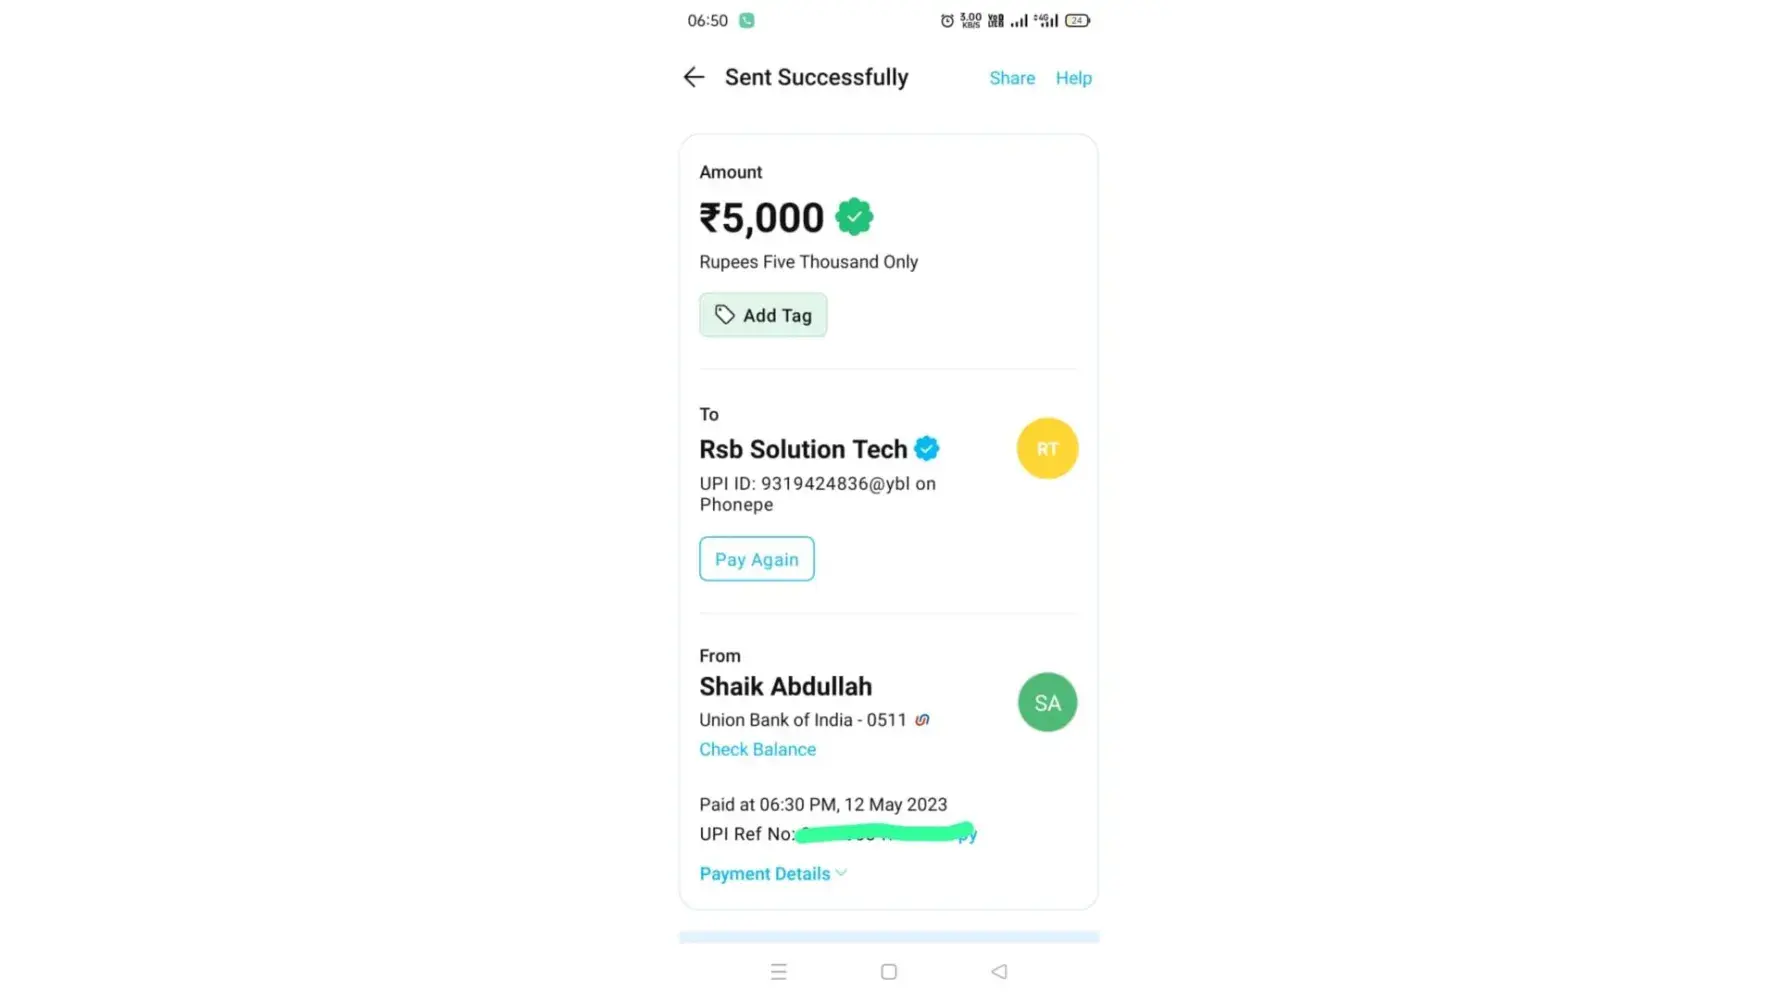1778x1000 pixels.
Task: Click the tag icon in Add Tag
Action: (x=724, y=315)
